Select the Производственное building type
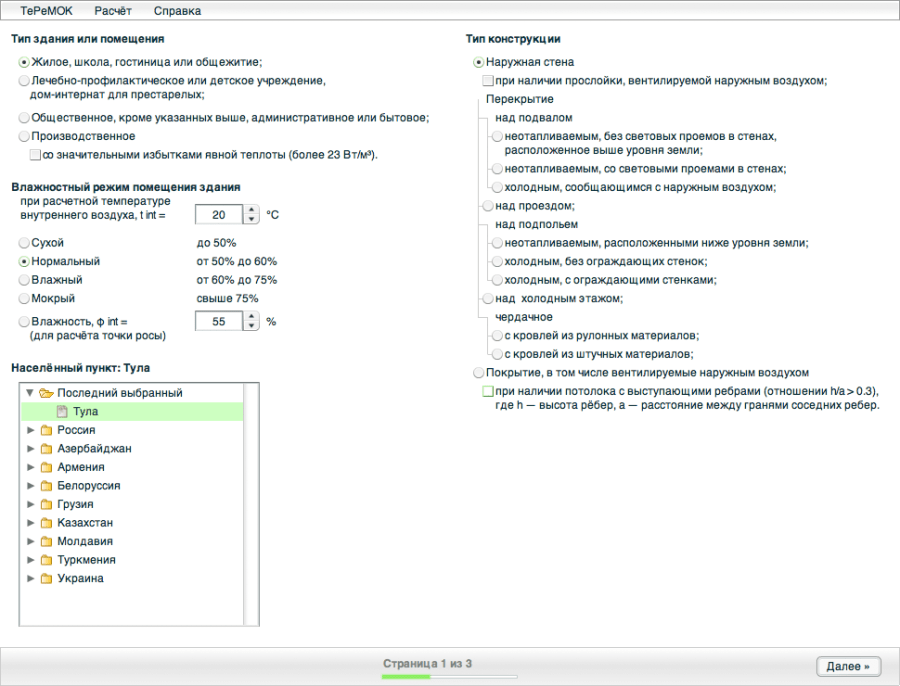Screen dimensions: 900x686 (x=24, y=136)
